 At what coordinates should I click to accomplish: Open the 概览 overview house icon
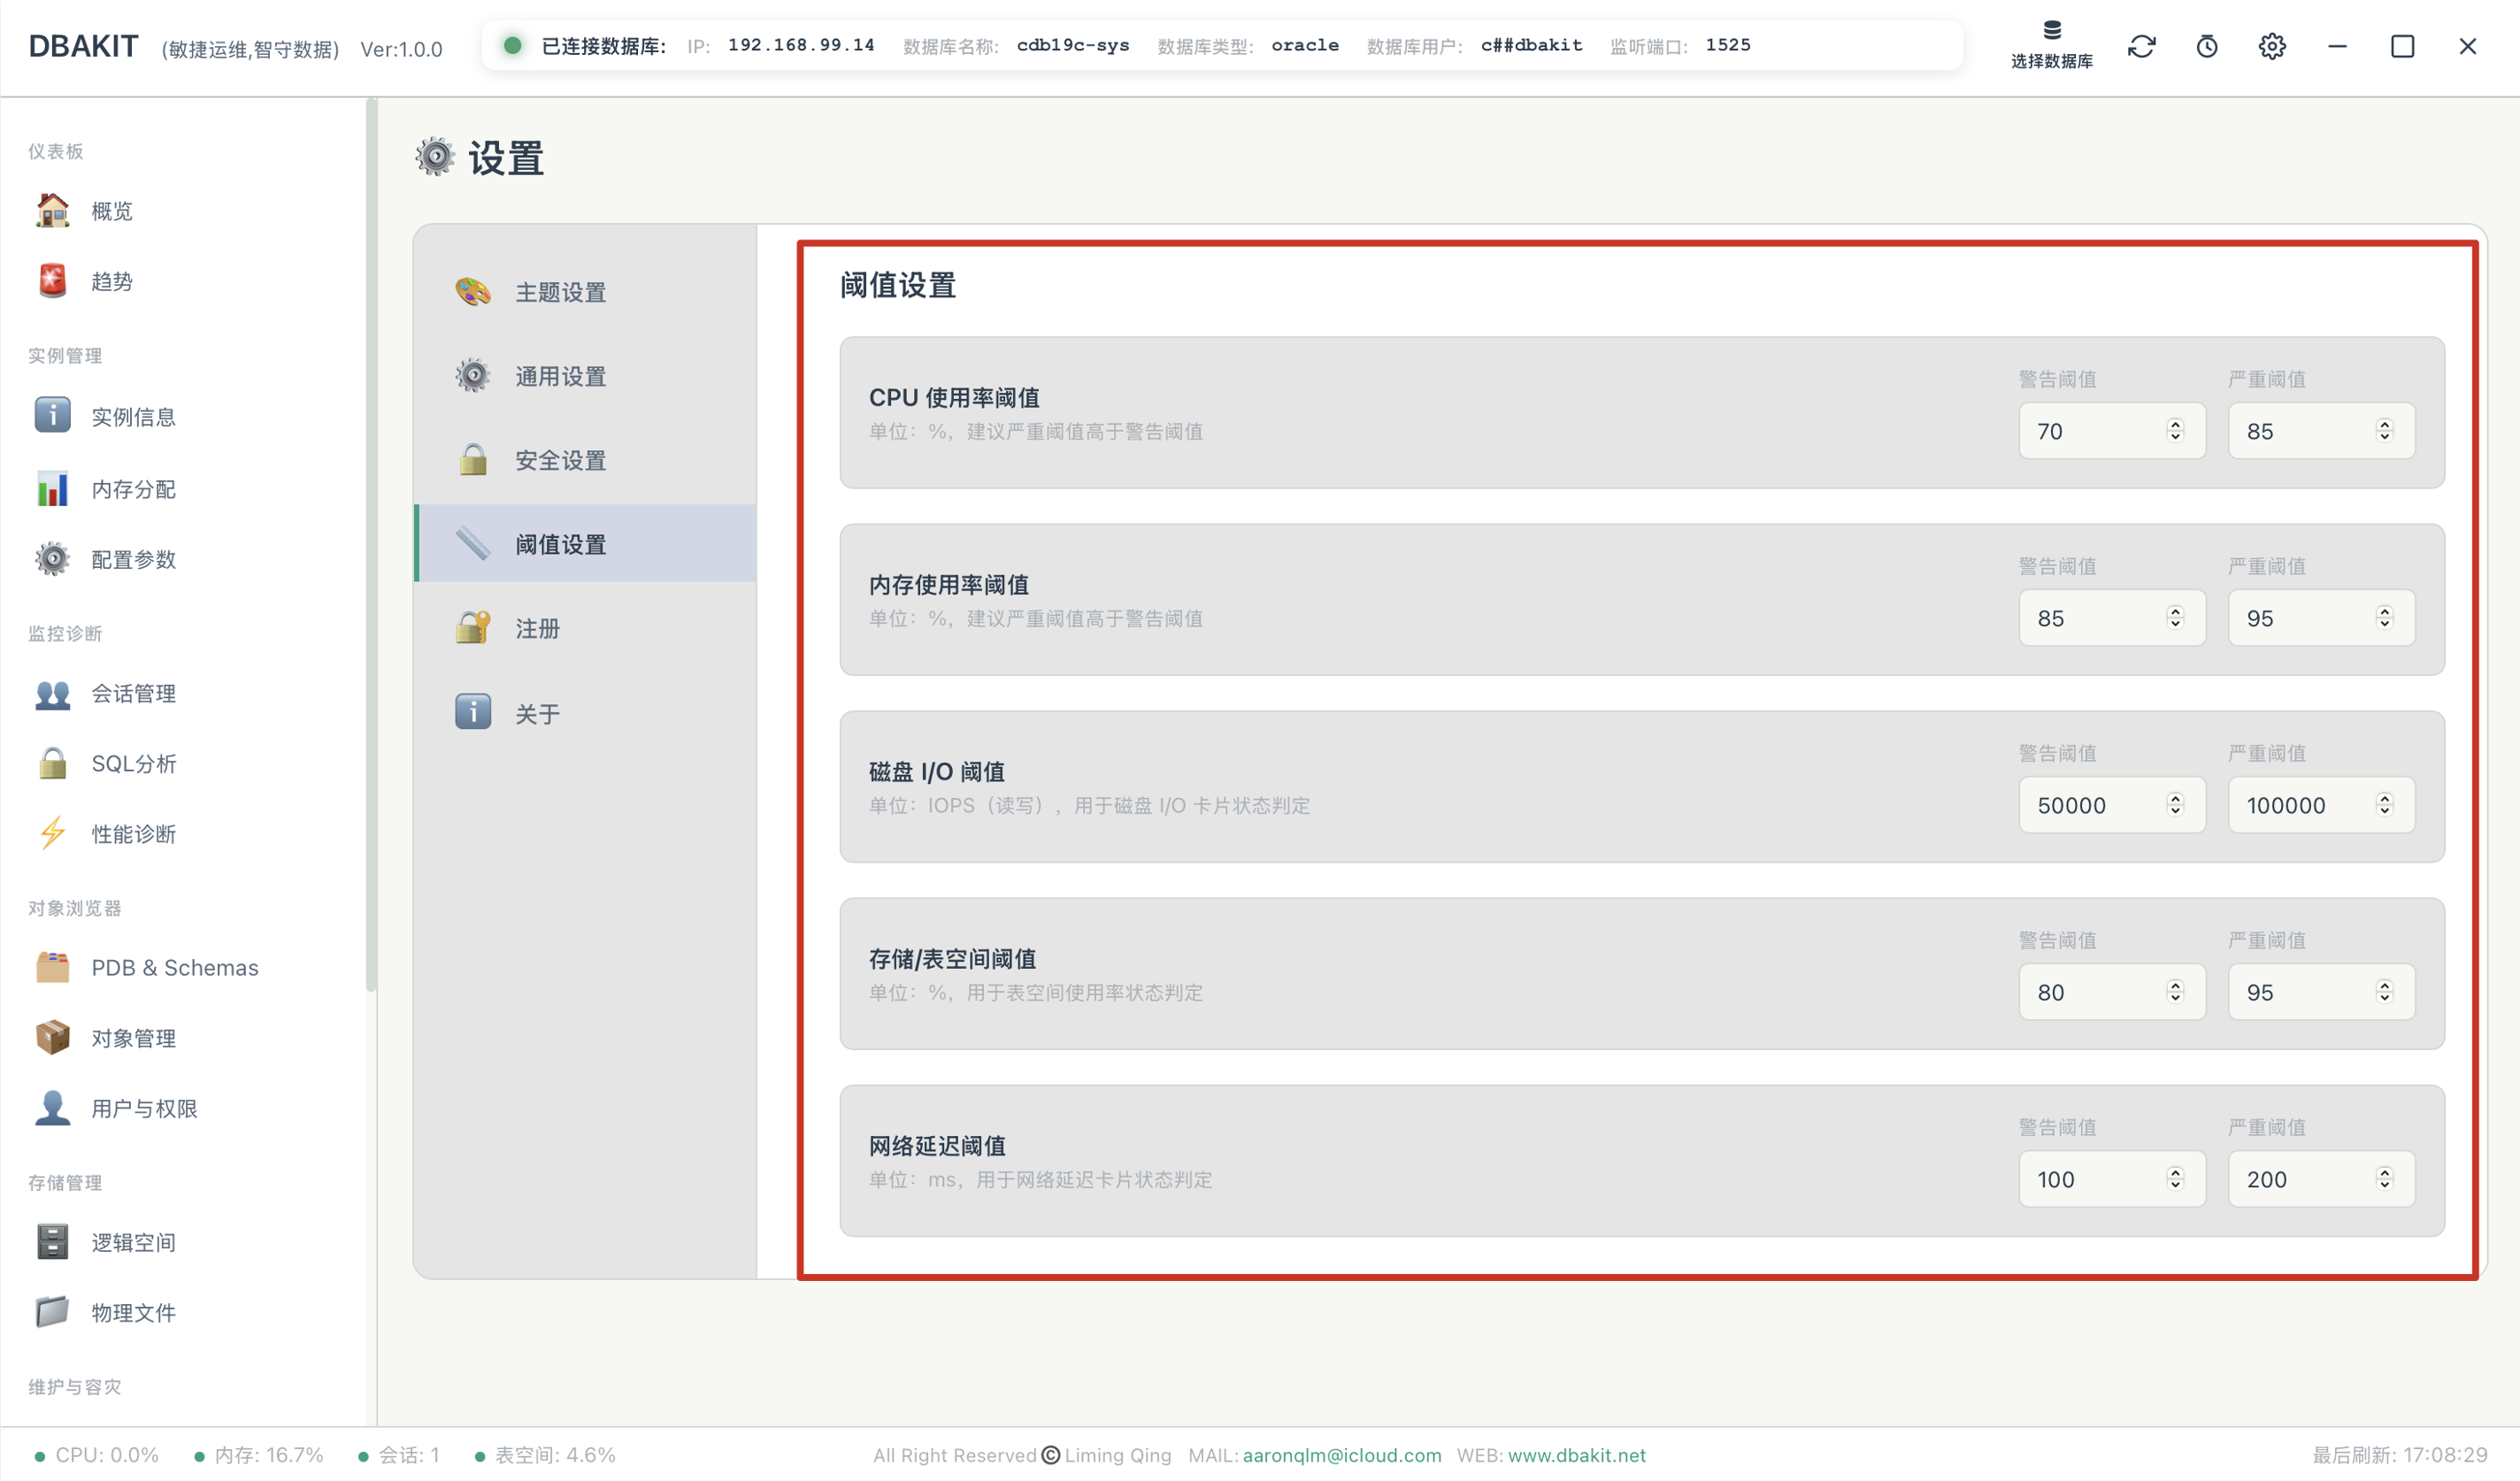[52, 211]
